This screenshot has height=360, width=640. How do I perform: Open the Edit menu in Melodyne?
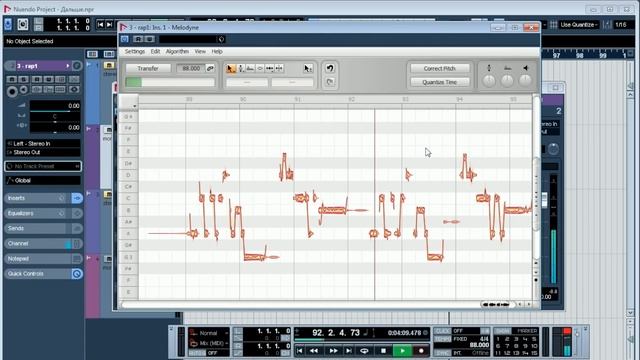point(155,51)
